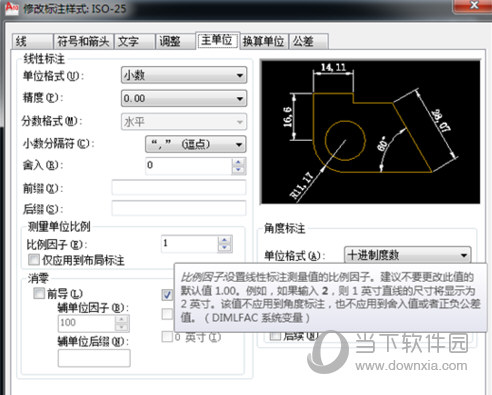Toggle the angular 后续 checkbox

pos(275,336)
